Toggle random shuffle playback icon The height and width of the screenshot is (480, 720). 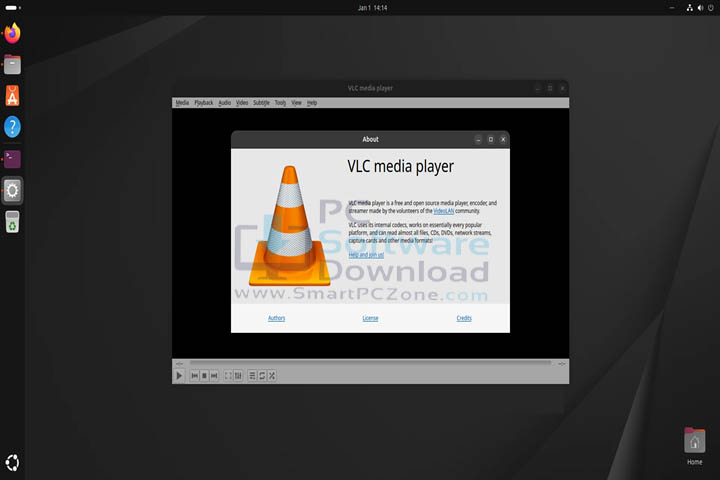[272, 376]
